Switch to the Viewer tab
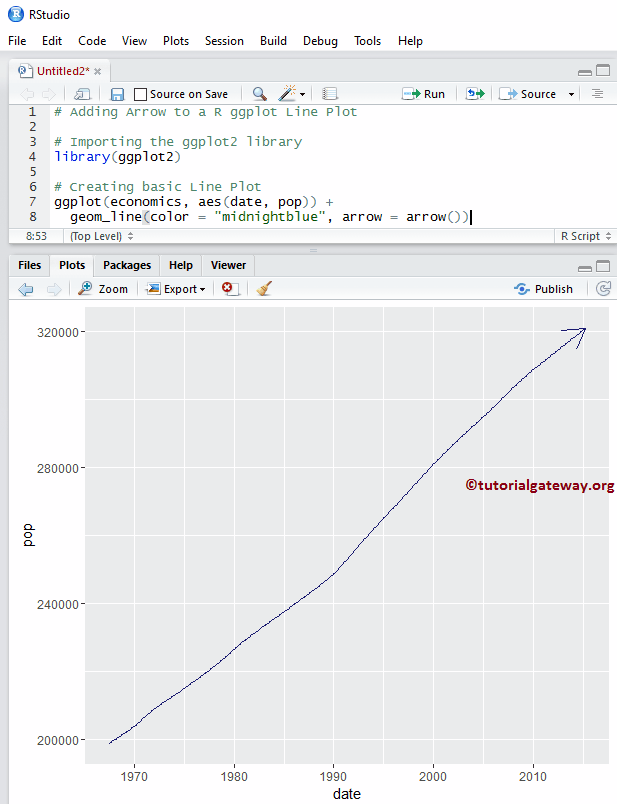617x804 pixels. click(x=228, y=265)
